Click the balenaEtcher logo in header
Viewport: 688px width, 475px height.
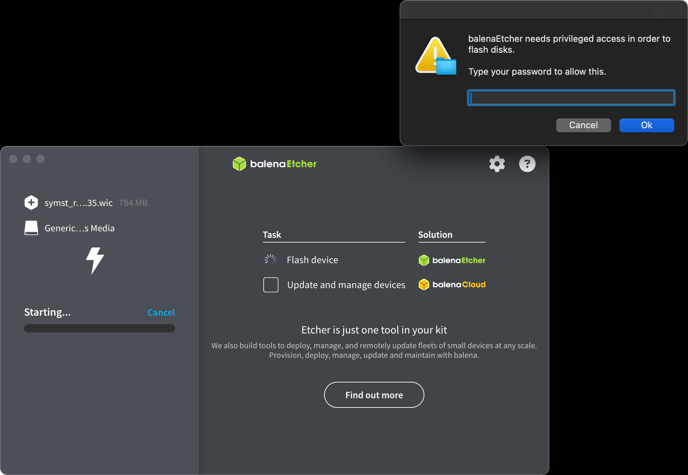[x=275, y=164]
